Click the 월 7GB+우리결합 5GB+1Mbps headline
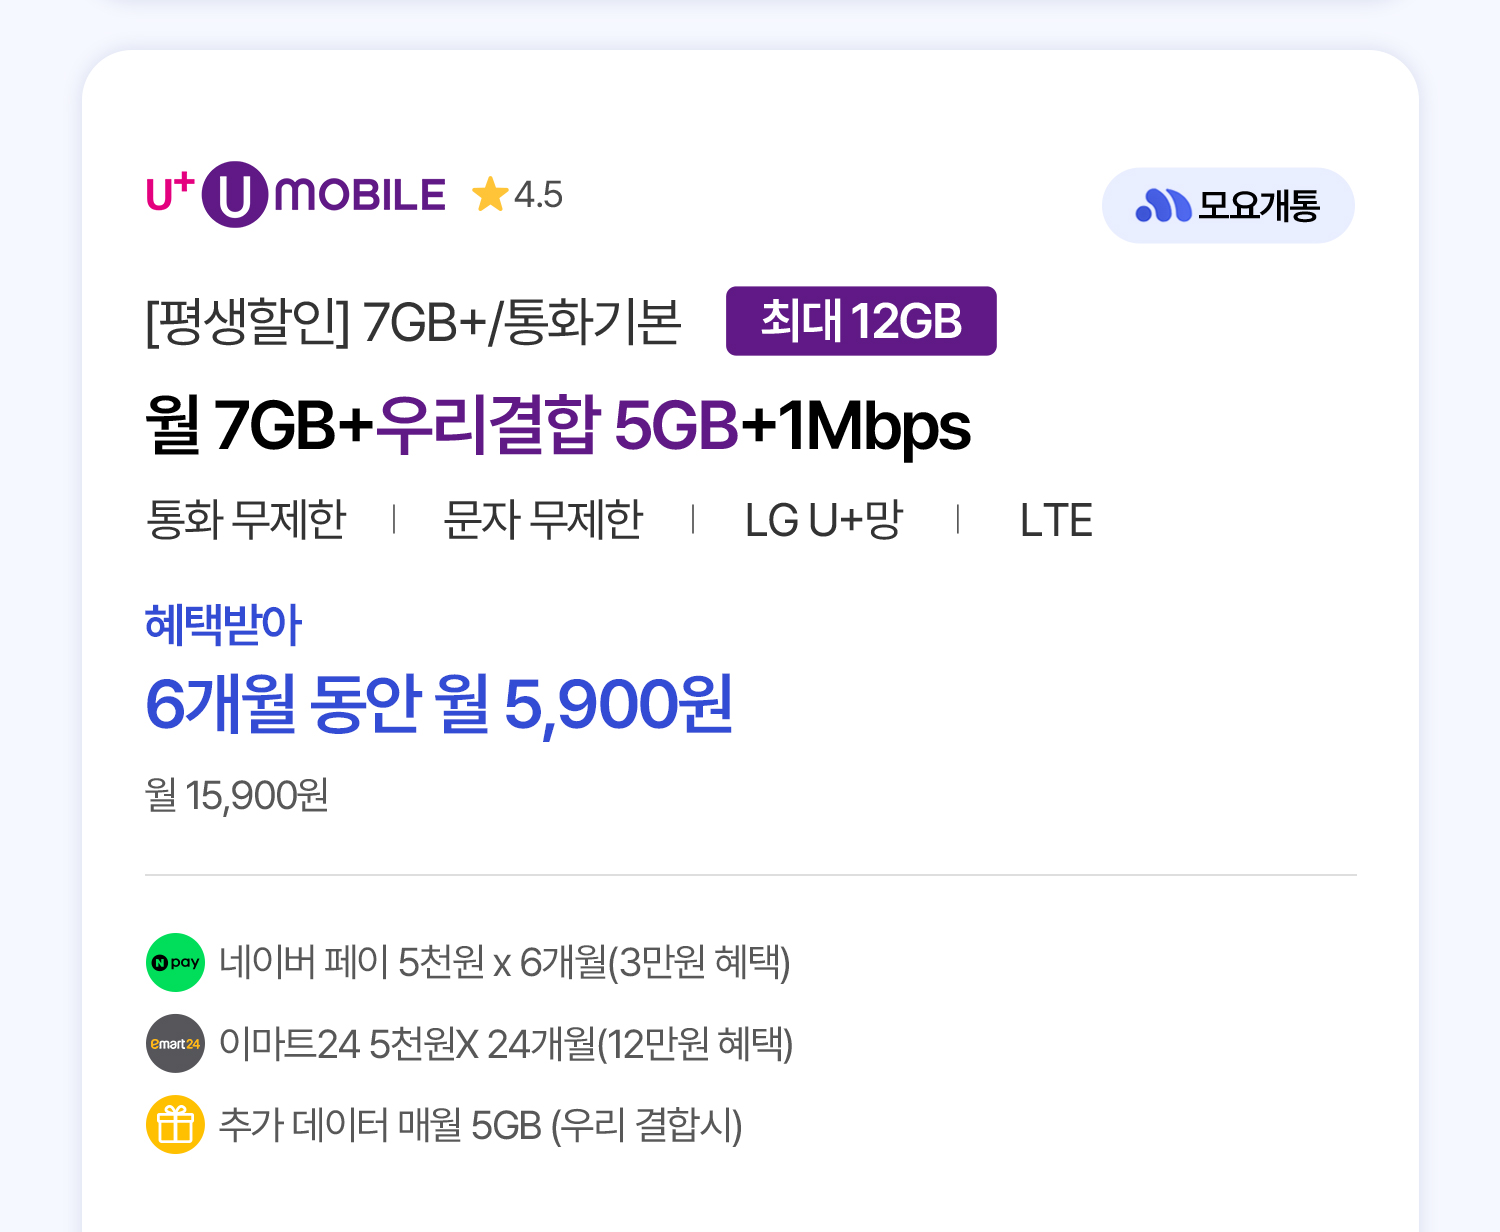This screenshot has height=1232, width=1500. [557, 426]
